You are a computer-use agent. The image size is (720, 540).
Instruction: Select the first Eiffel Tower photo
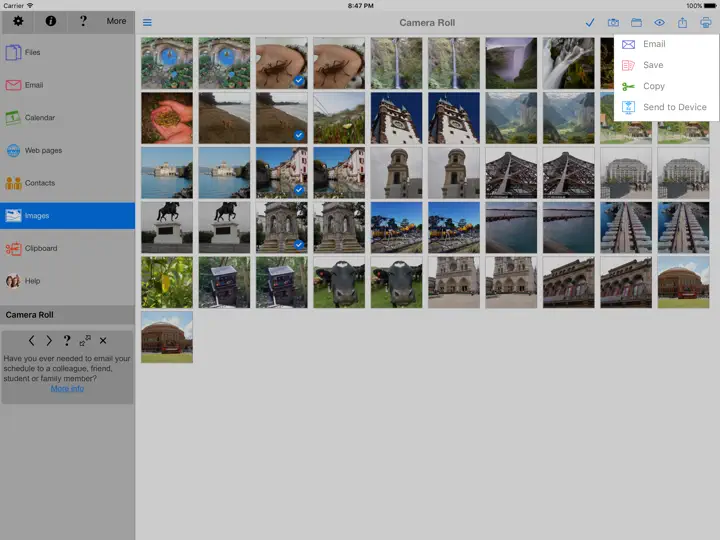point(511,173)
